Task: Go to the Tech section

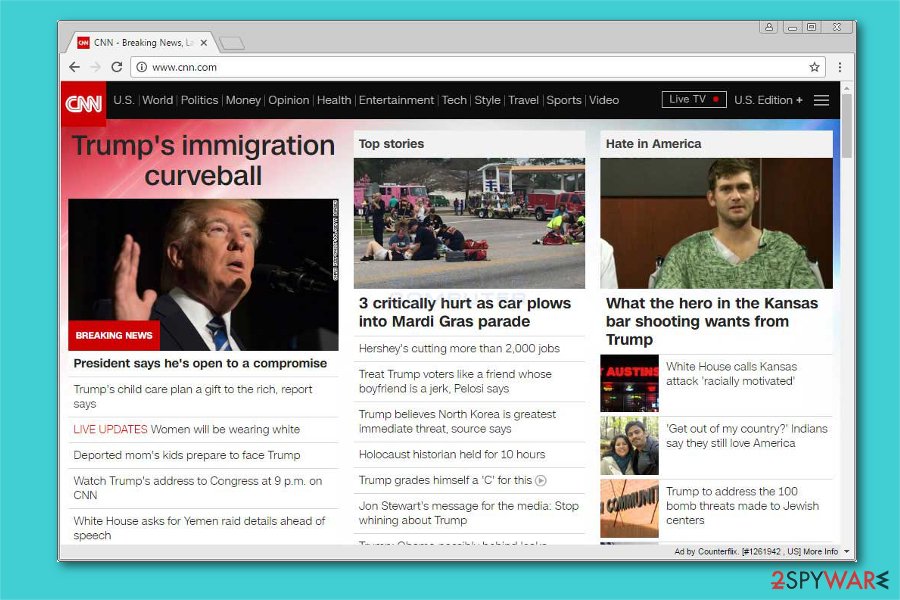Action: tap(454, 100)
